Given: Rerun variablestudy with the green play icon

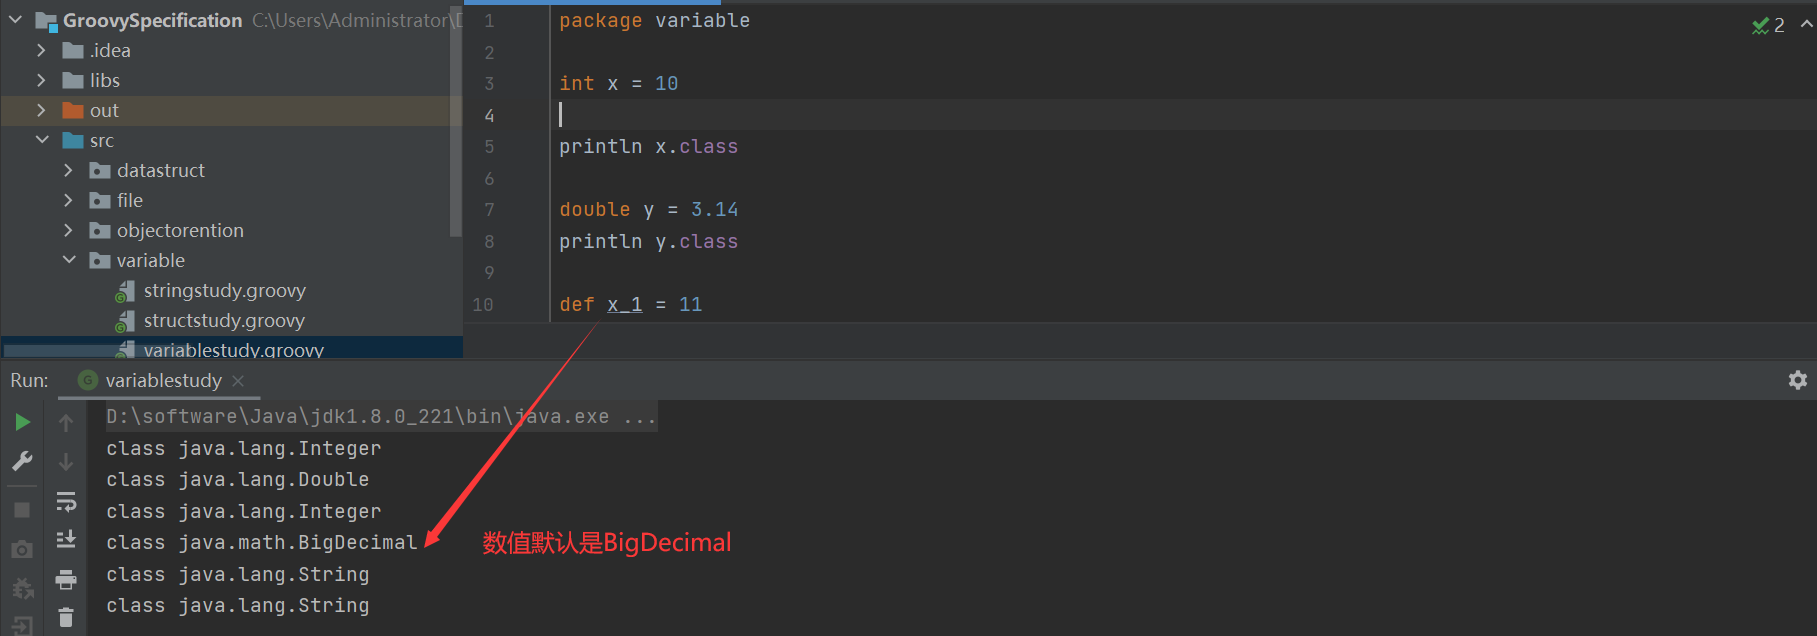Looking at the screenshot, I should pyautogui.click(x=22, y=422).
